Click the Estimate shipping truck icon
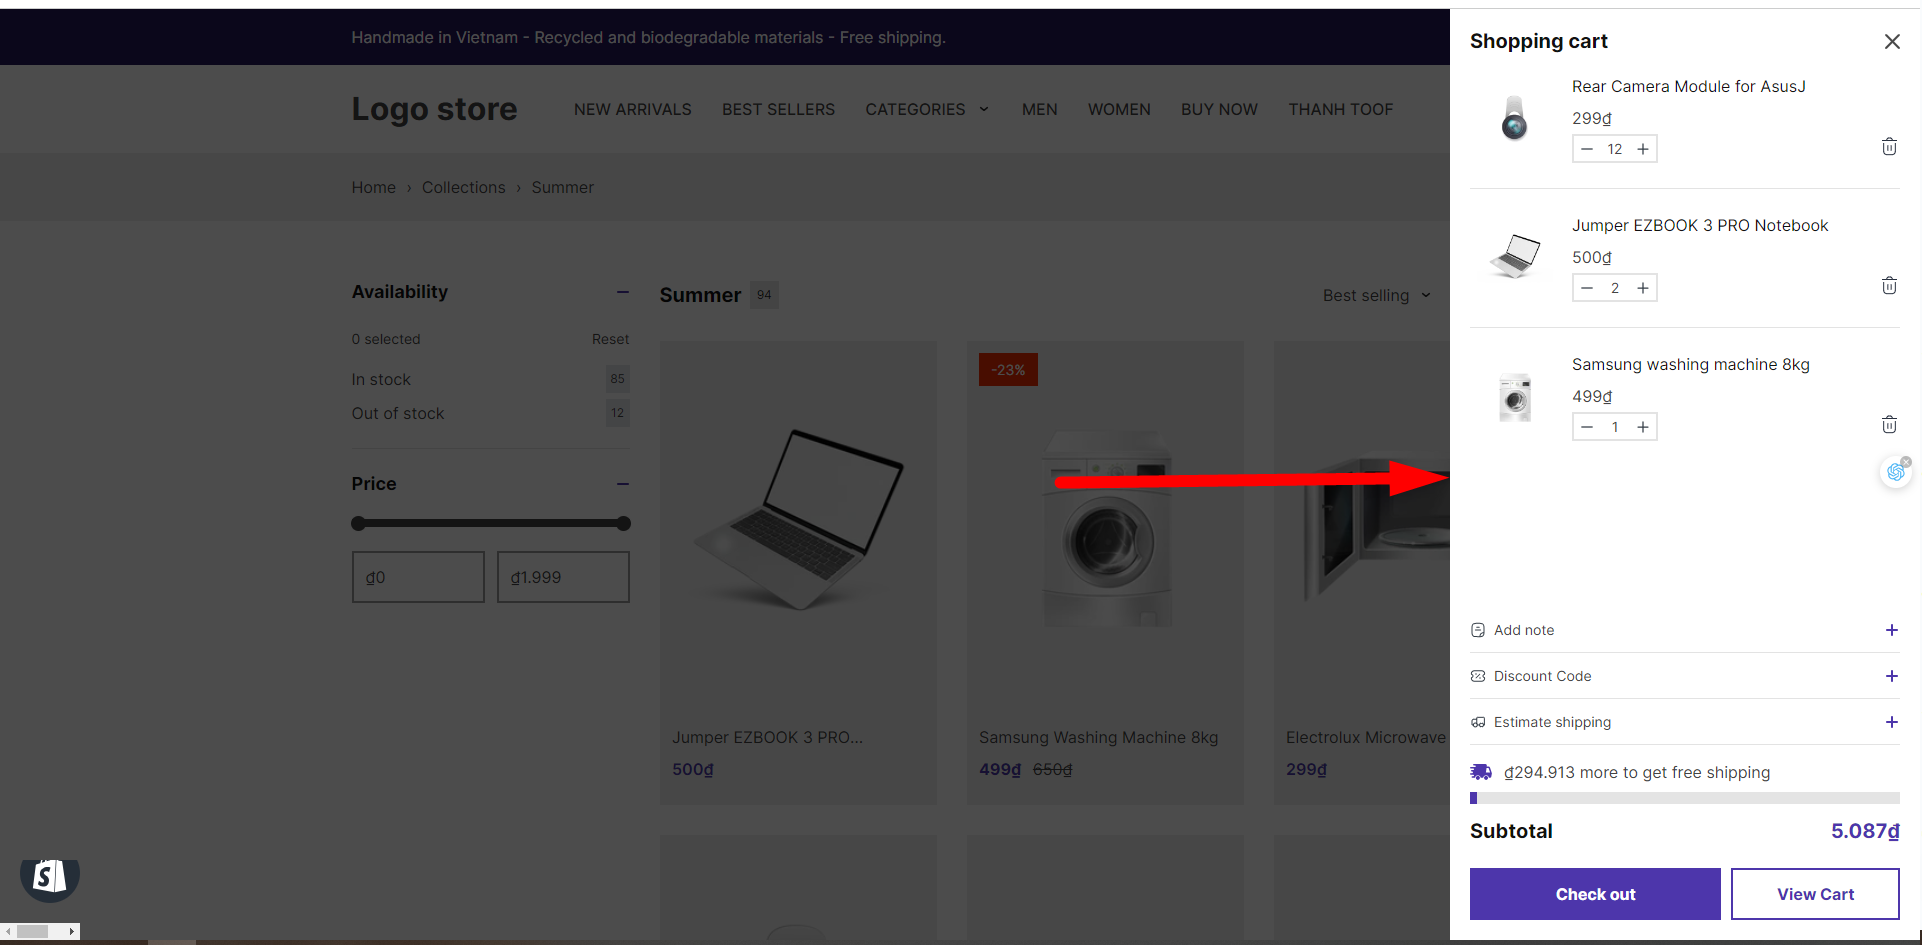Image resolution: width=1922 pixels, height=945 pixels. point(1478,722)
